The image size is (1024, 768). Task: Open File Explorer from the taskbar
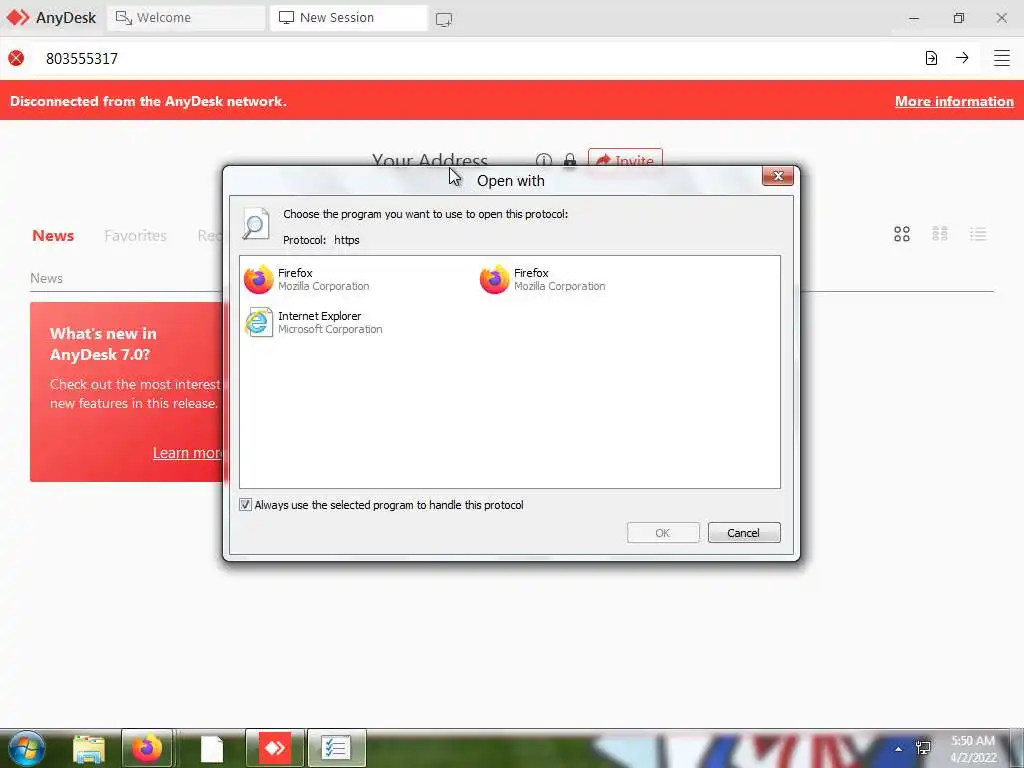[88, 749]
